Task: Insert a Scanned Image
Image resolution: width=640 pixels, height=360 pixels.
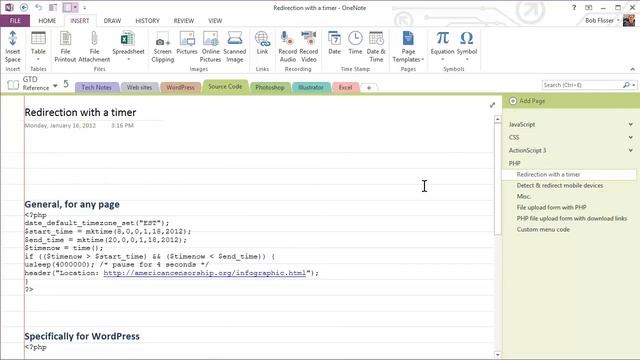Action: coord(235,47)
